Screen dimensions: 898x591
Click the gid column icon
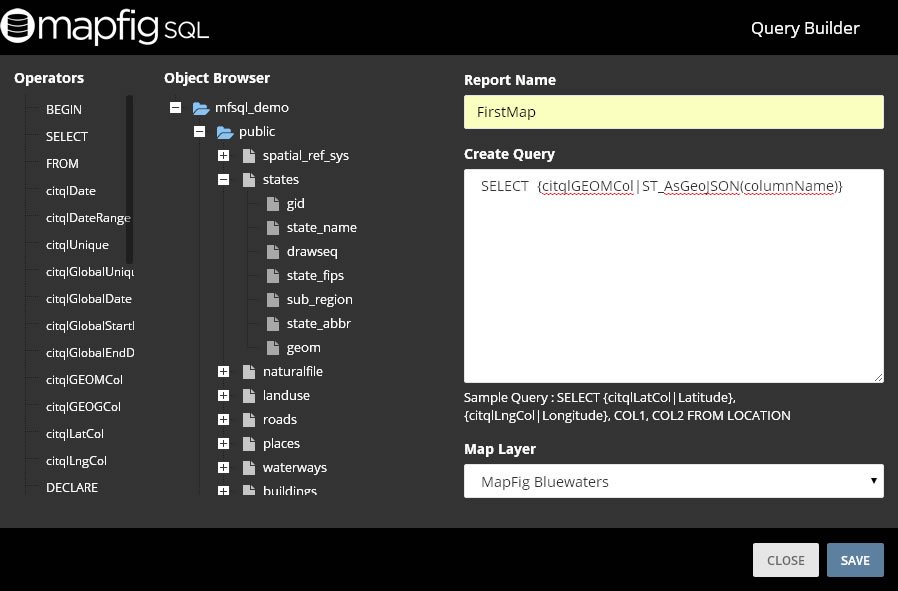(x=273, y=203)
